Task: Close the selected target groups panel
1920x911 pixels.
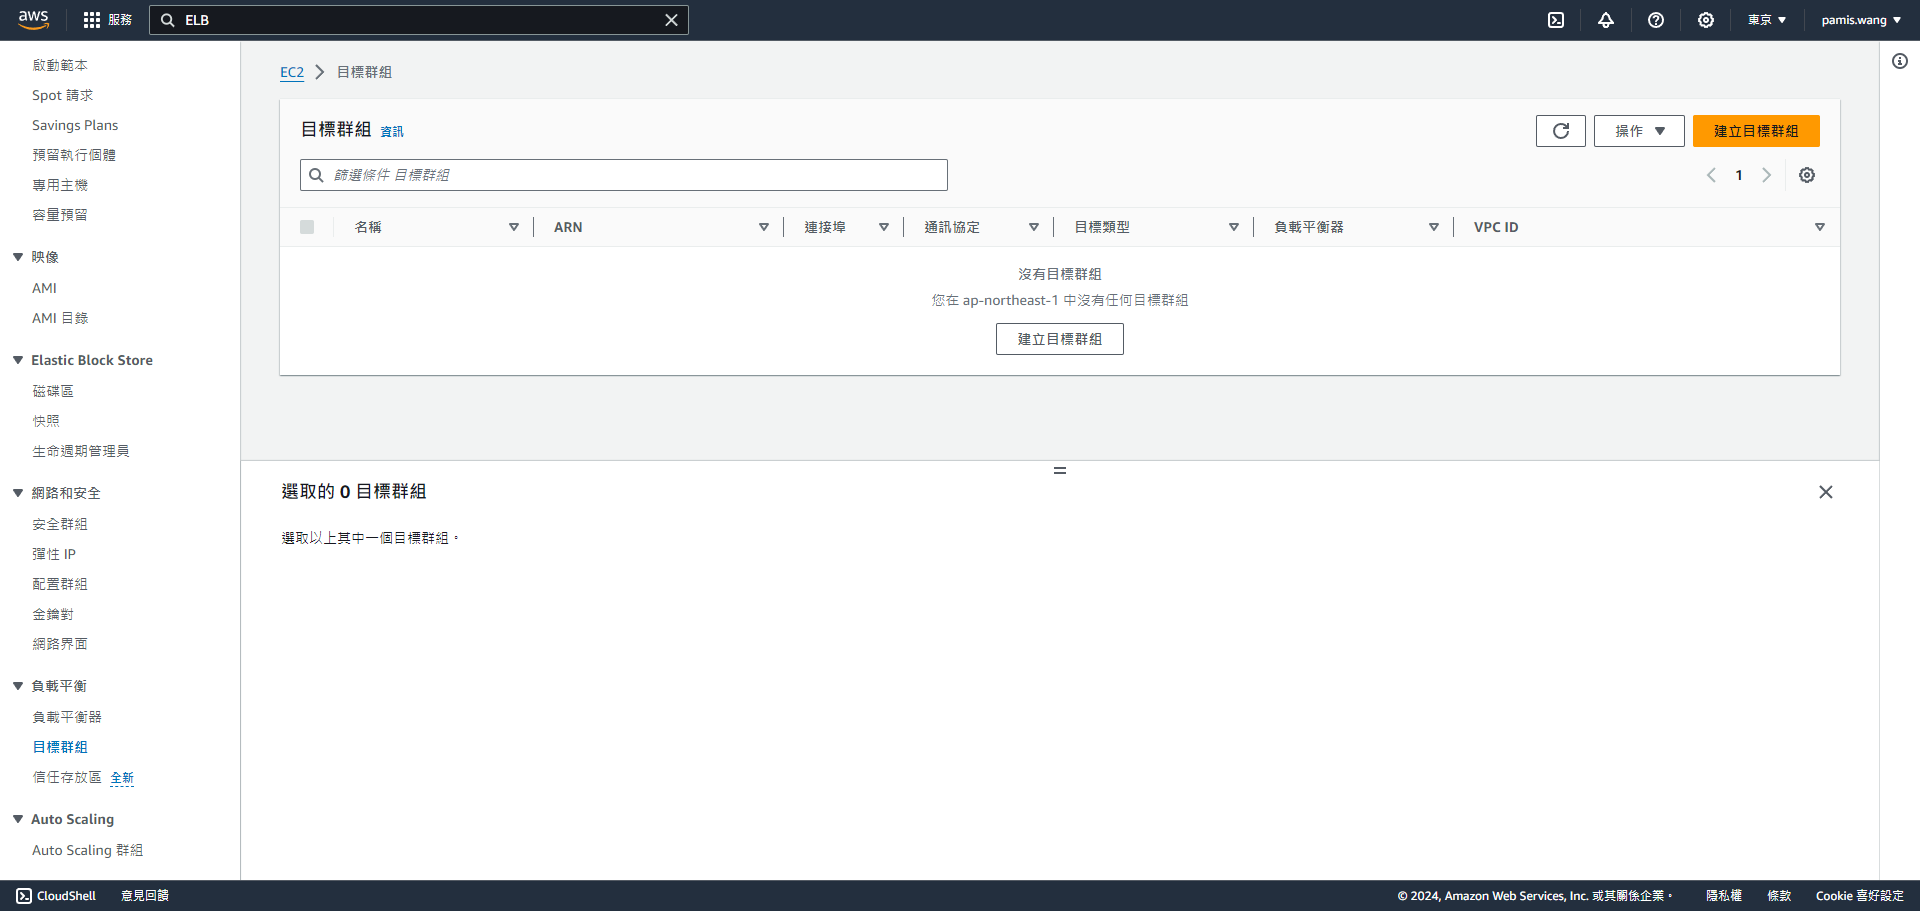Action: (x=1826, y=492)
